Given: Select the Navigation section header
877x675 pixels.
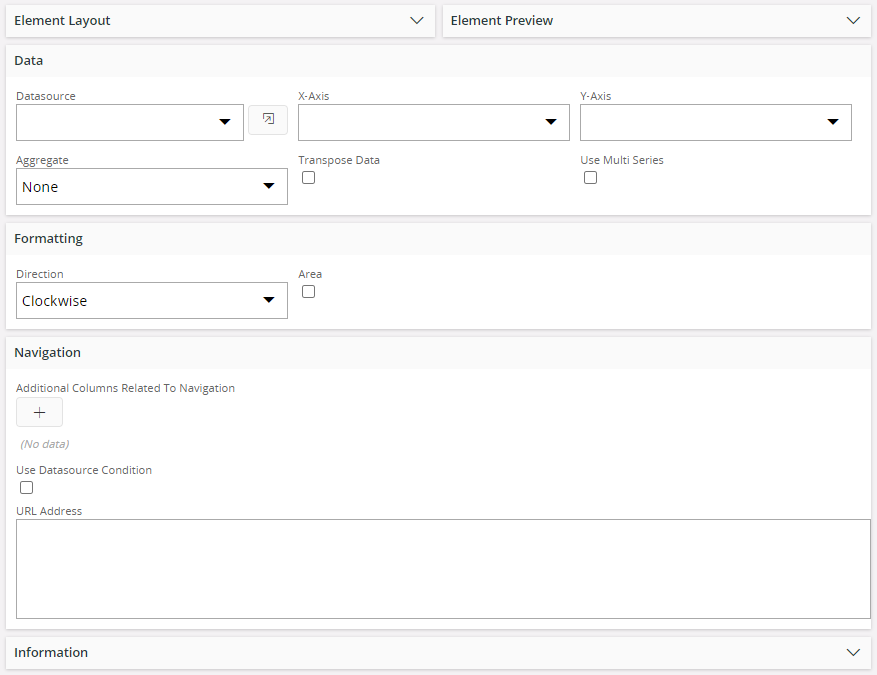Looking at the screenshot, I should [48, 352].
